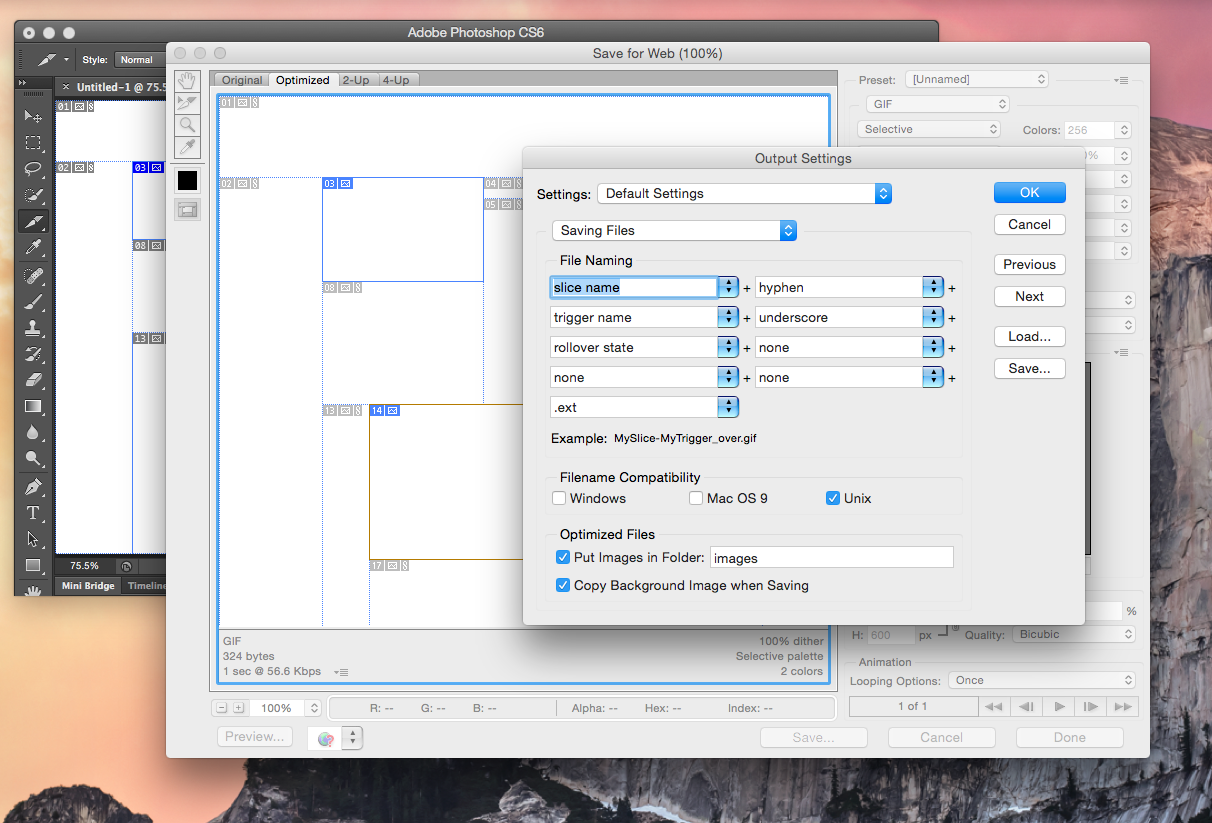The height and width of the screenshot is (823, 1212).
Task: Go to Previous output settings page
Action: (x=1030, y=264)
